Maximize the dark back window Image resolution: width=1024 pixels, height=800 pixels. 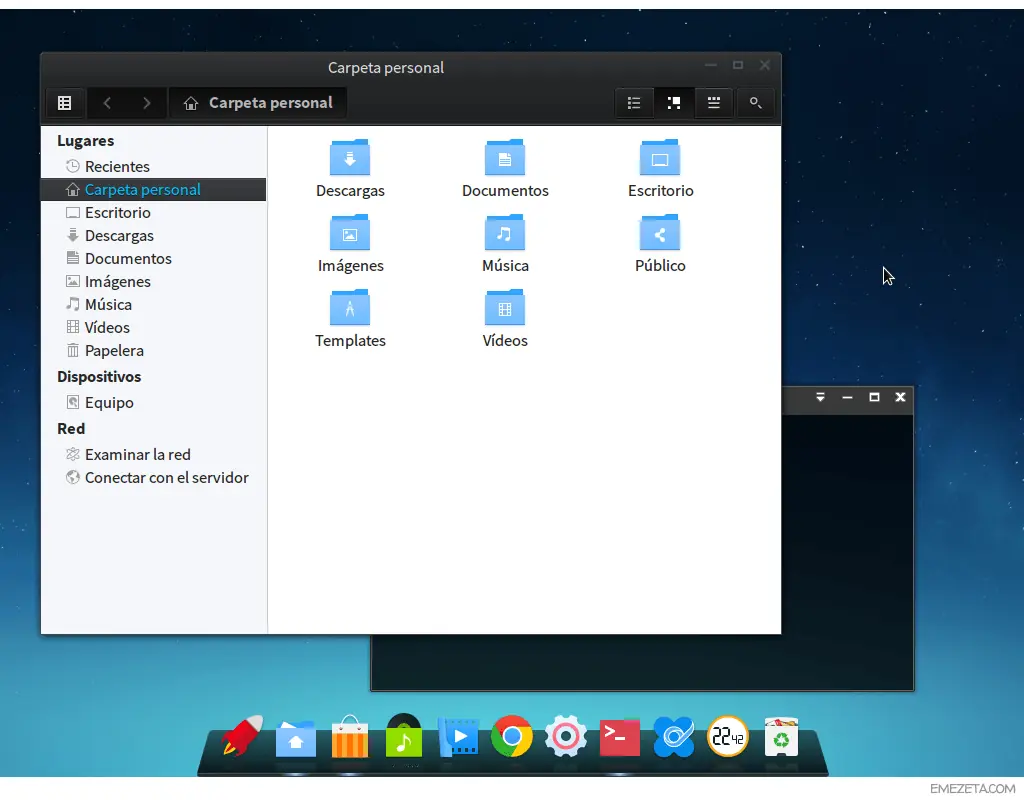[874, 397]
